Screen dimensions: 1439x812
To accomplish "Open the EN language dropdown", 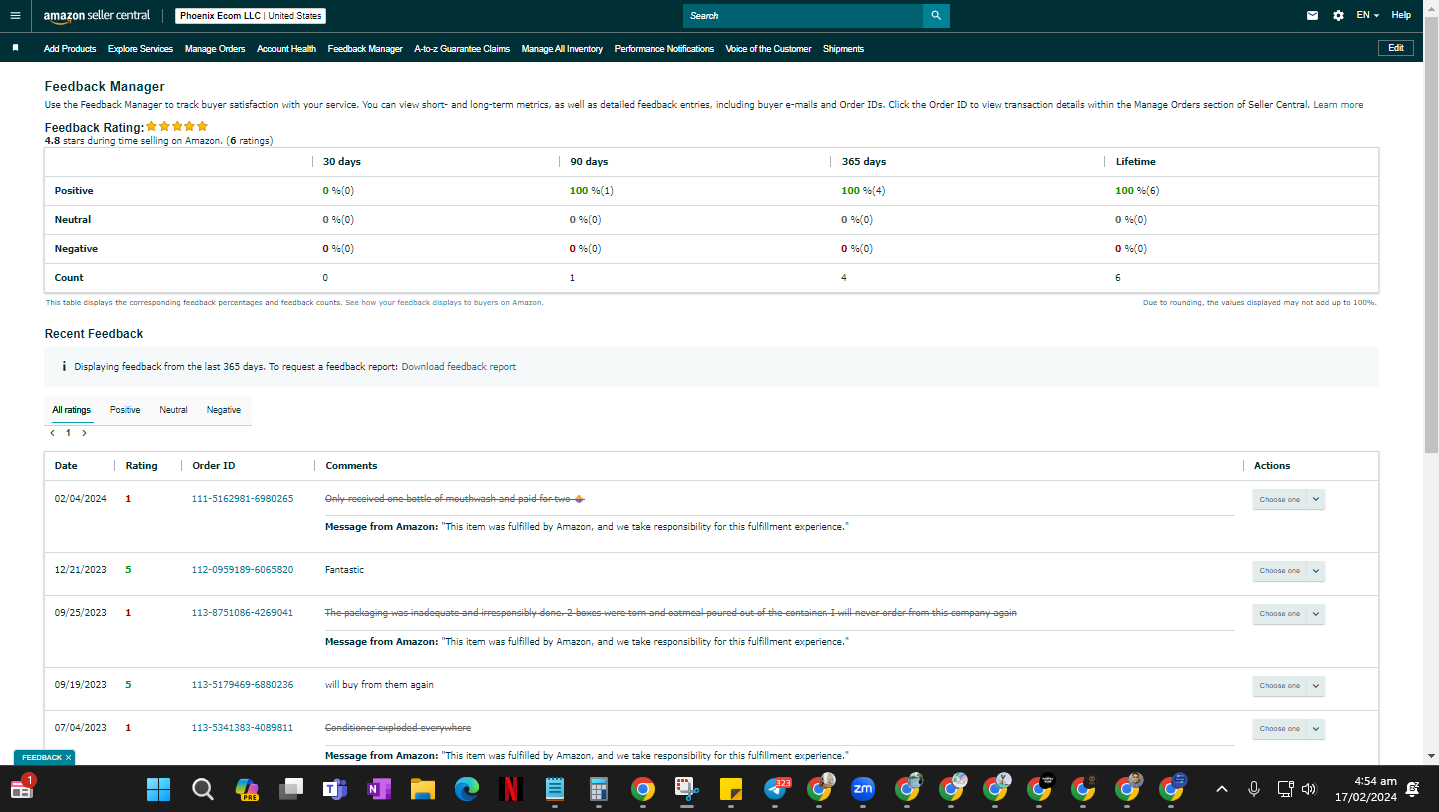I will 1367,15.
